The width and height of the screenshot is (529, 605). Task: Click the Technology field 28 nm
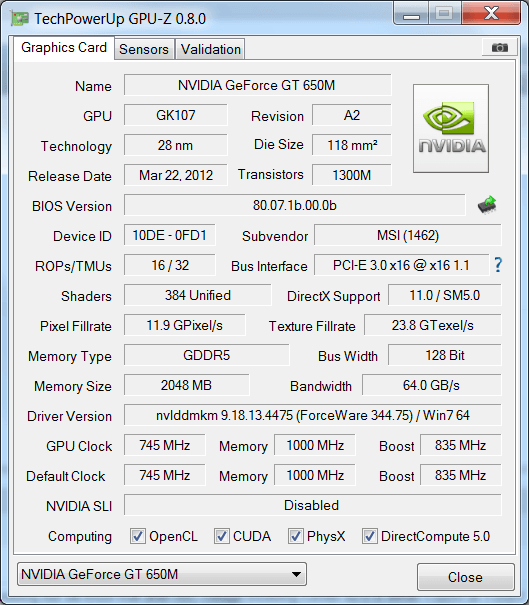click(176, 145)
